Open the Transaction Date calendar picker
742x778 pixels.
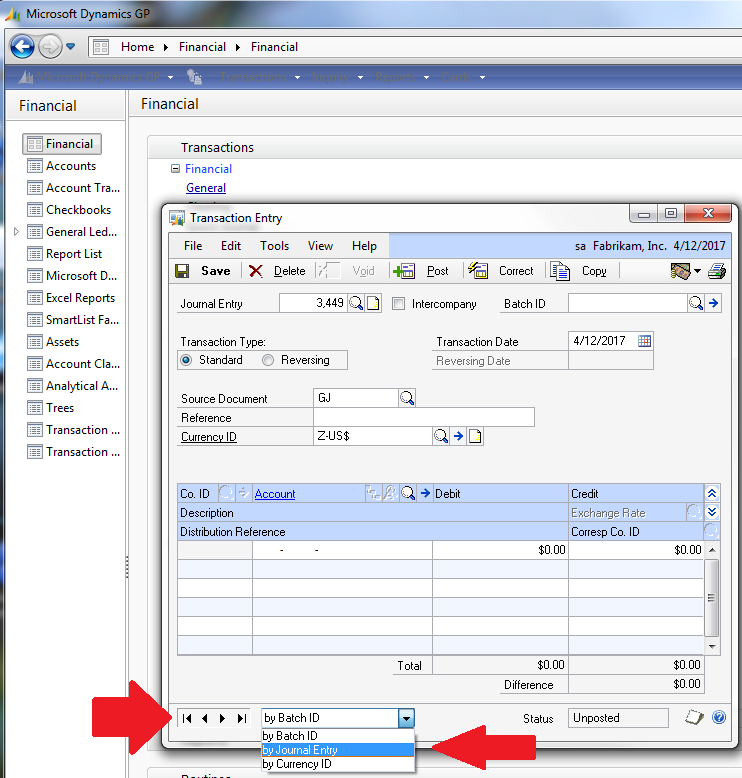[644, 341]
